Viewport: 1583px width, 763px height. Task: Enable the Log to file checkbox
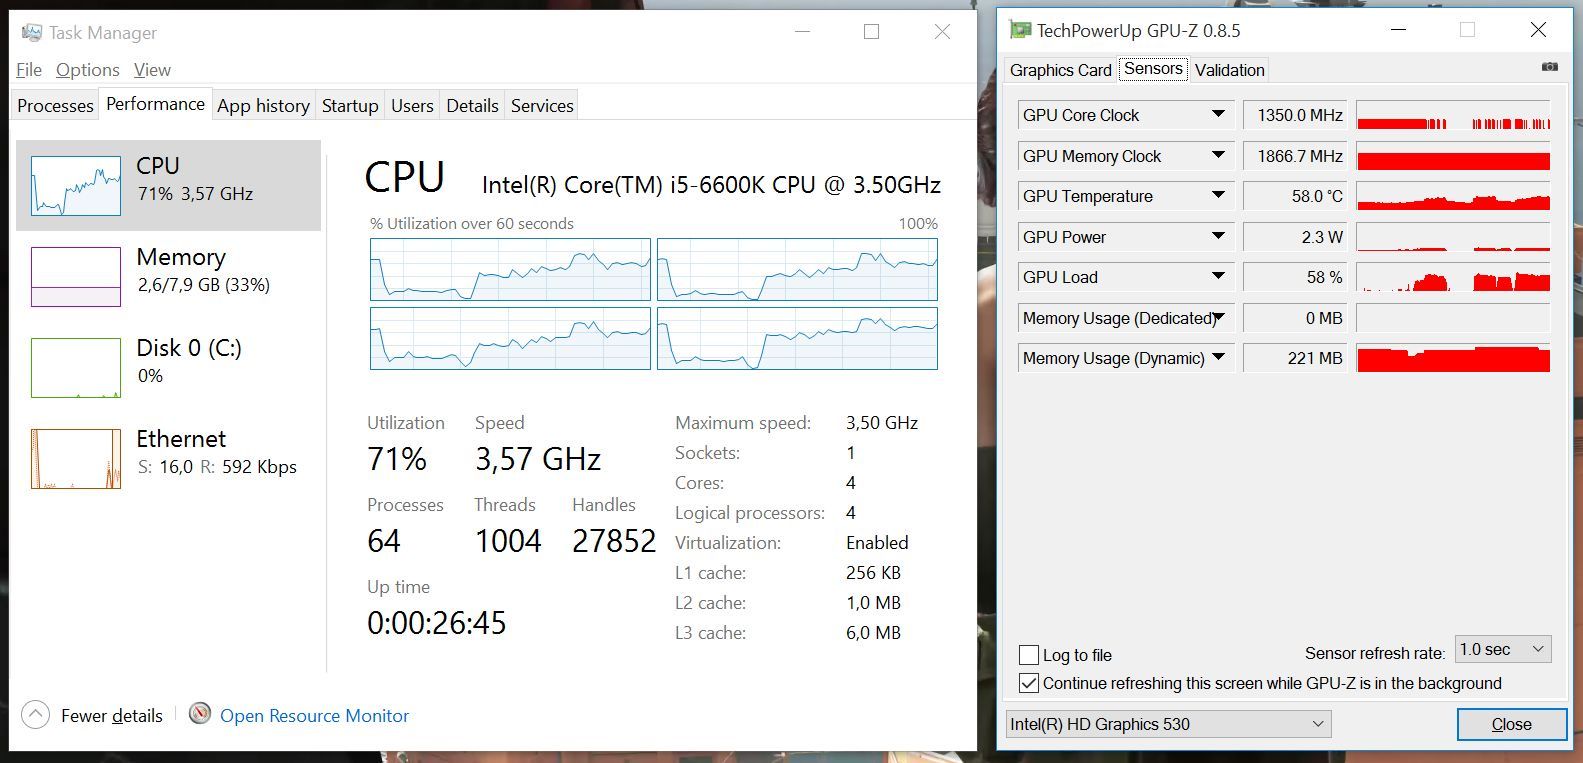click(1028, 655)
